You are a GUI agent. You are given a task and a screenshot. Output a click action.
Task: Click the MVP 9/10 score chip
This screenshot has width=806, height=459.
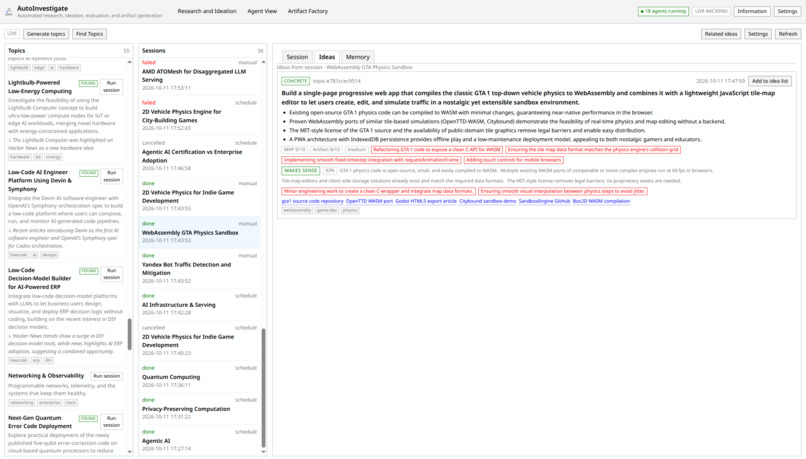pos(295,150)
